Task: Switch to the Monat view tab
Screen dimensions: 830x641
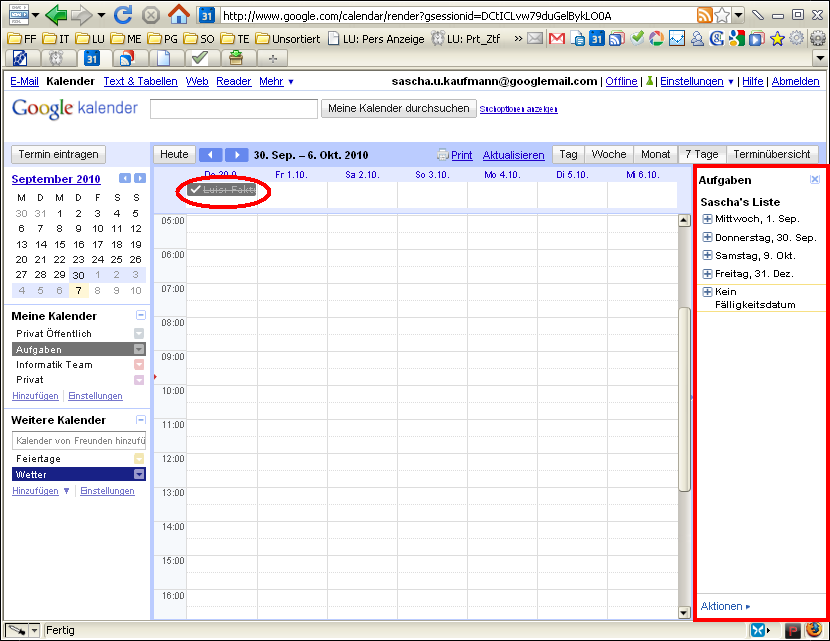Action: pyautogui.click(x=655, y=155)
